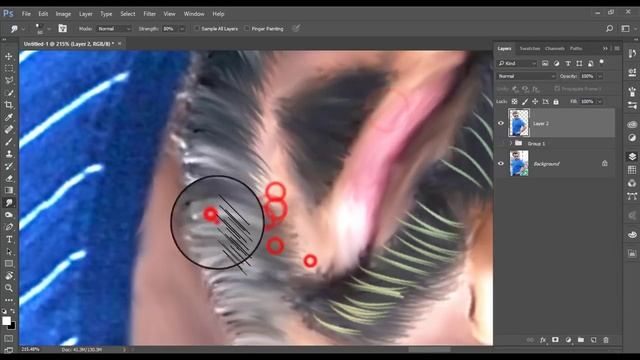Viewport: 640px width, 360px height.
Task: Select the Horizontal Type tool
Action: pyautogui.click(x=9, y=239)
